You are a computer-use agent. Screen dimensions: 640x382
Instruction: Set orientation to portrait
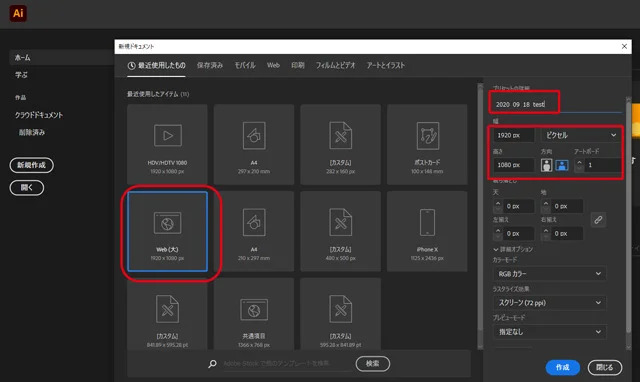point(546,165)
